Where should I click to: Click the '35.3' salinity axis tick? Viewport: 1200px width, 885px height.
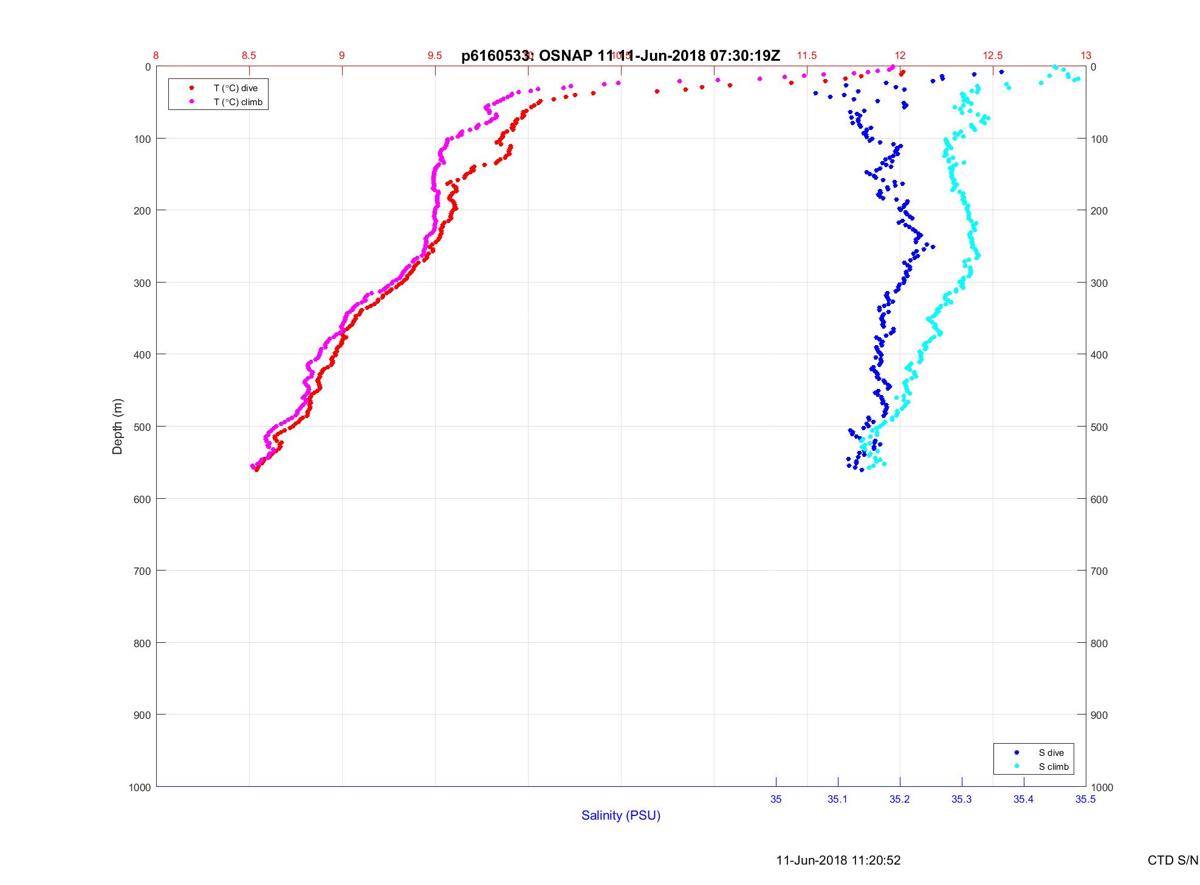pyautogui.click(x=962, y=799)
